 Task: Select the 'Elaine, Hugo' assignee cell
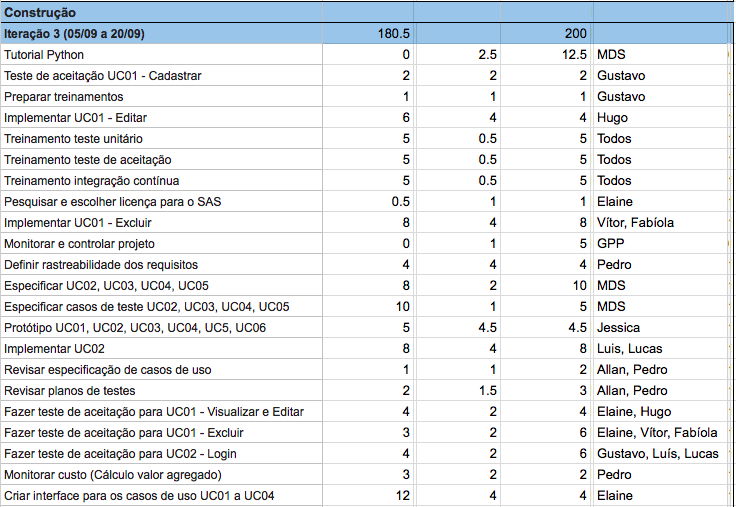pos(660,412)
